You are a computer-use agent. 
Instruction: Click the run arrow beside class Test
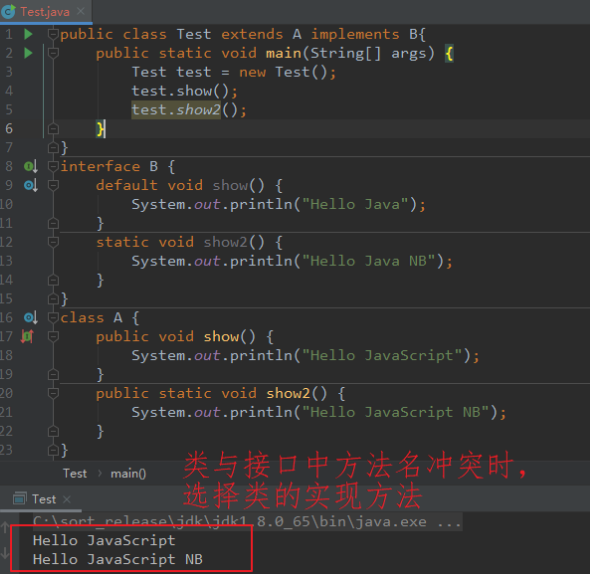point(28,34)
